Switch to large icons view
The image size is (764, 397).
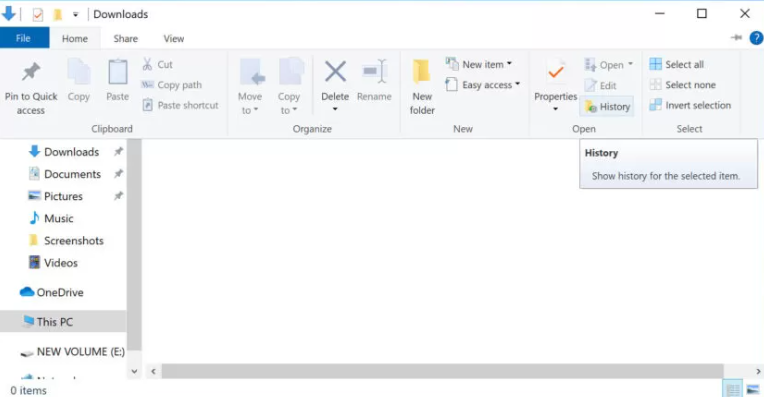(753, 390)
